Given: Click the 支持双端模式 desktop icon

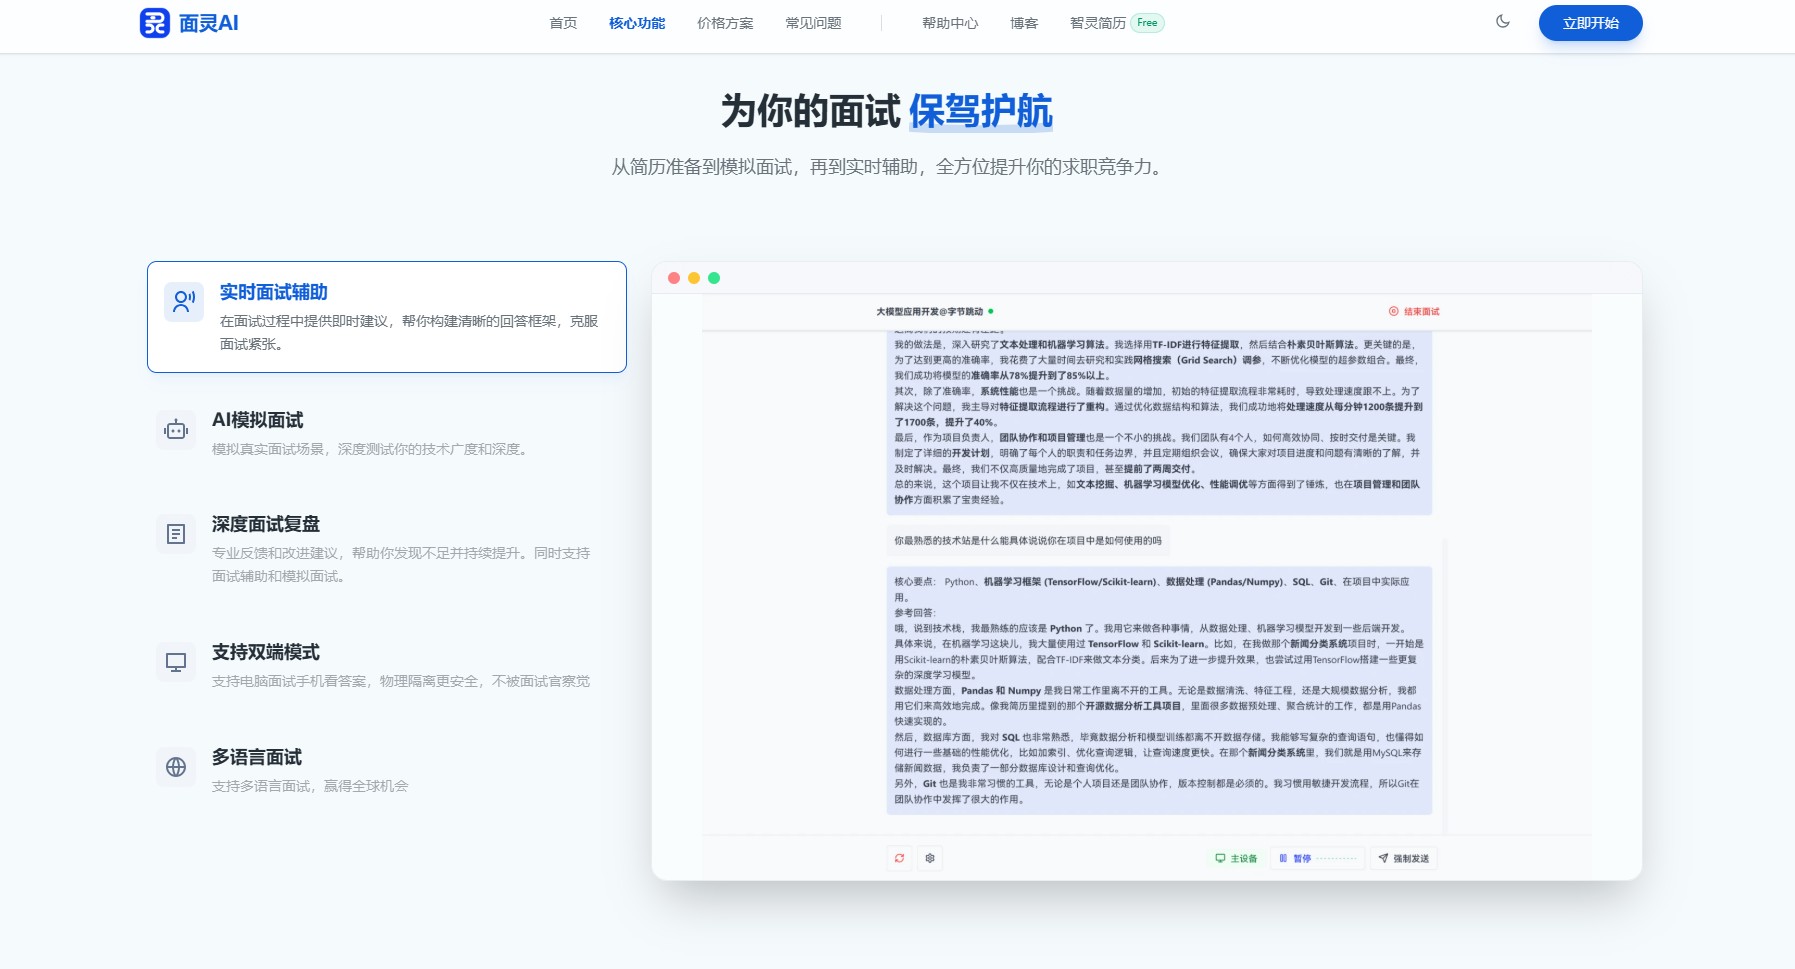Looking at the screenshot, I should coord(176,661).
